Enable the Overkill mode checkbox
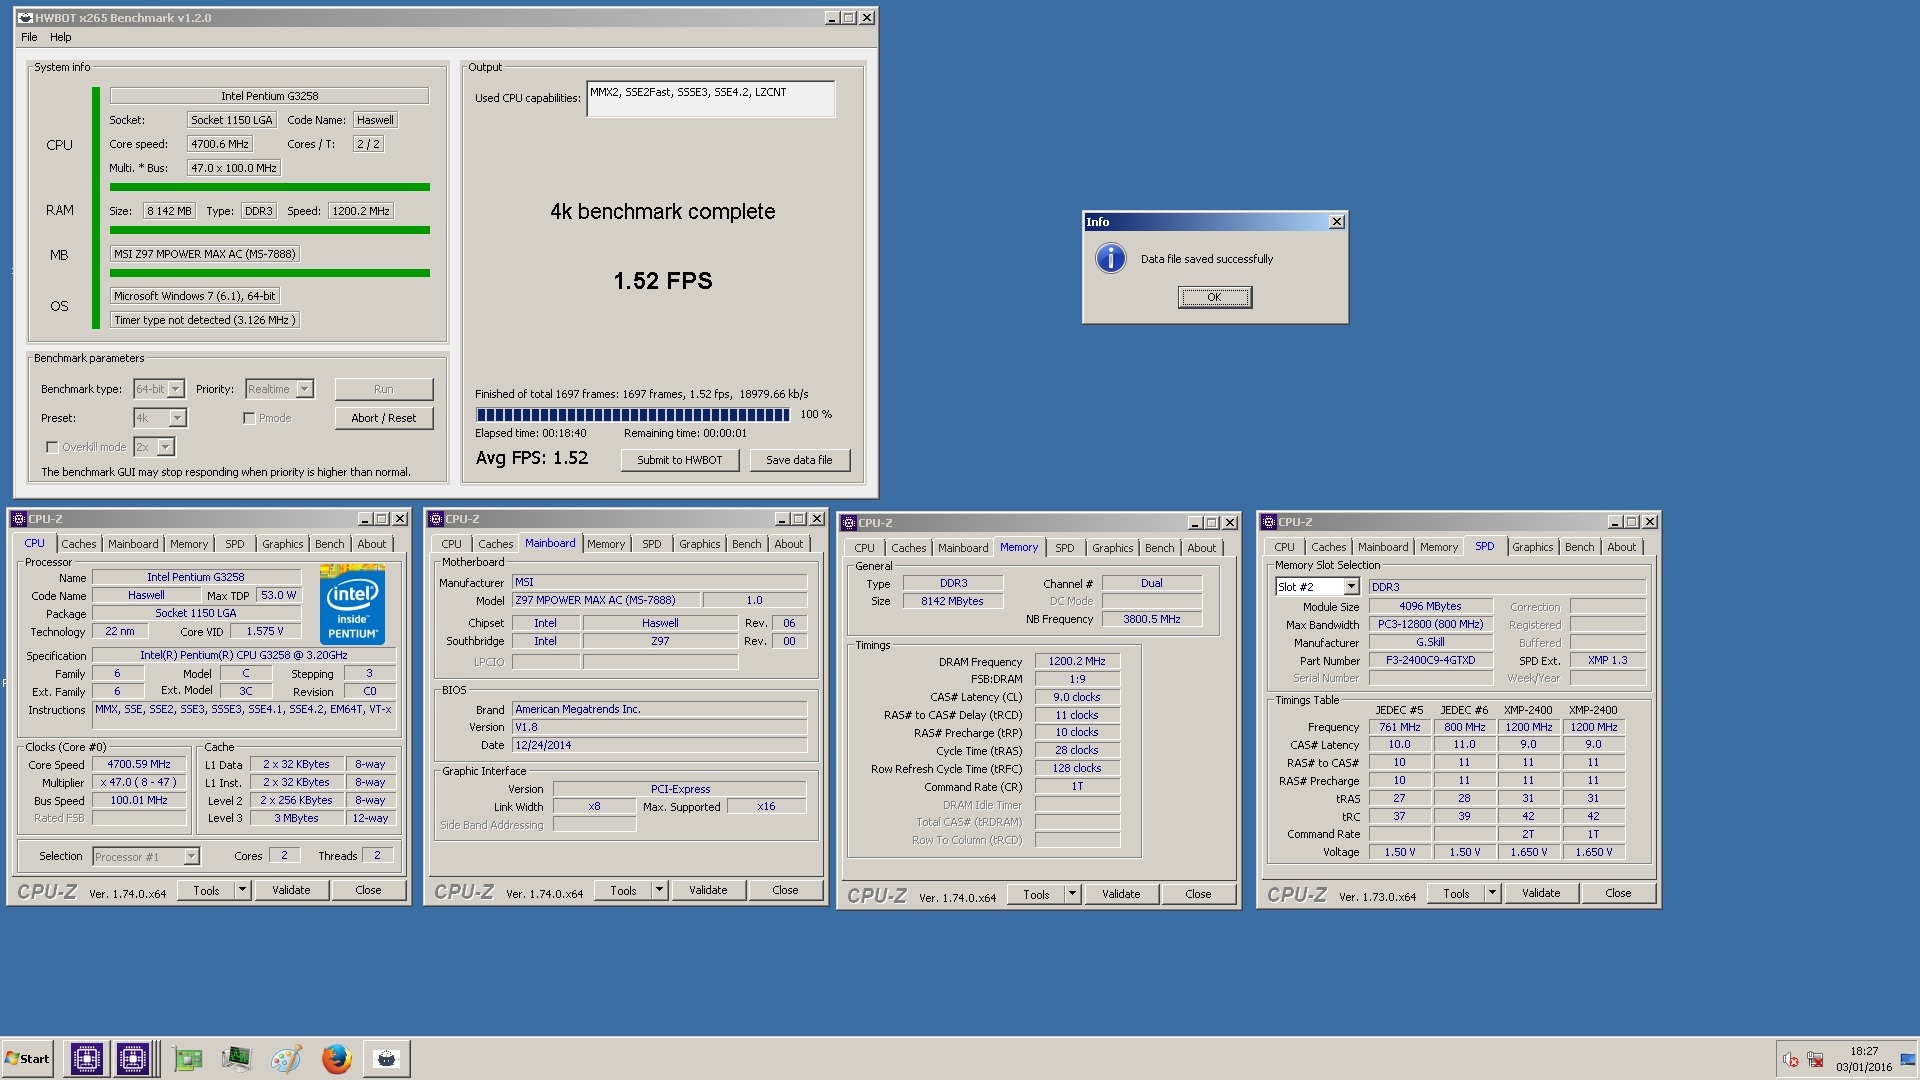Viewport: 1920px width, 1080px height. 52,447
